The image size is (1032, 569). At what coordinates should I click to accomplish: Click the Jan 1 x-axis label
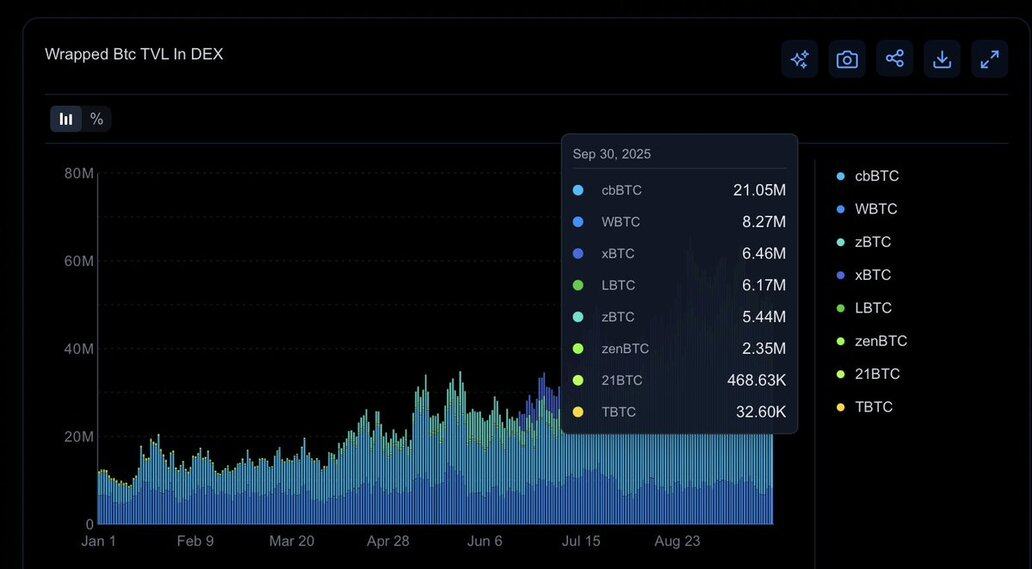(98, 541)
